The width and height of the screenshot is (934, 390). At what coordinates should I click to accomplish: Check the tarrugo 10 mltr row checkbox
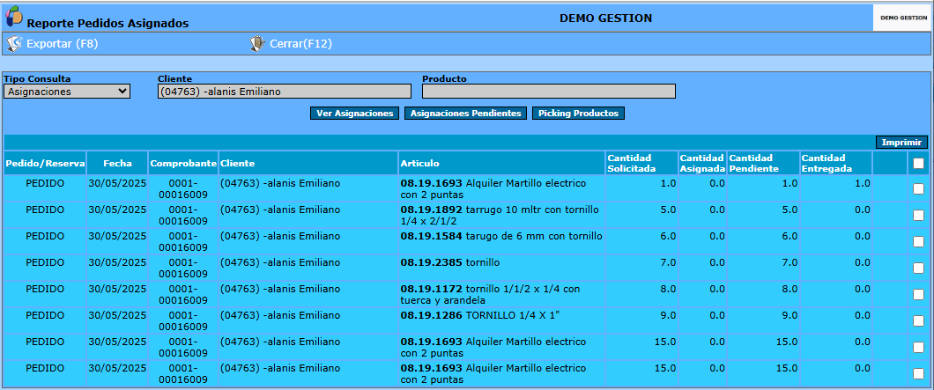tap(919, 215)
